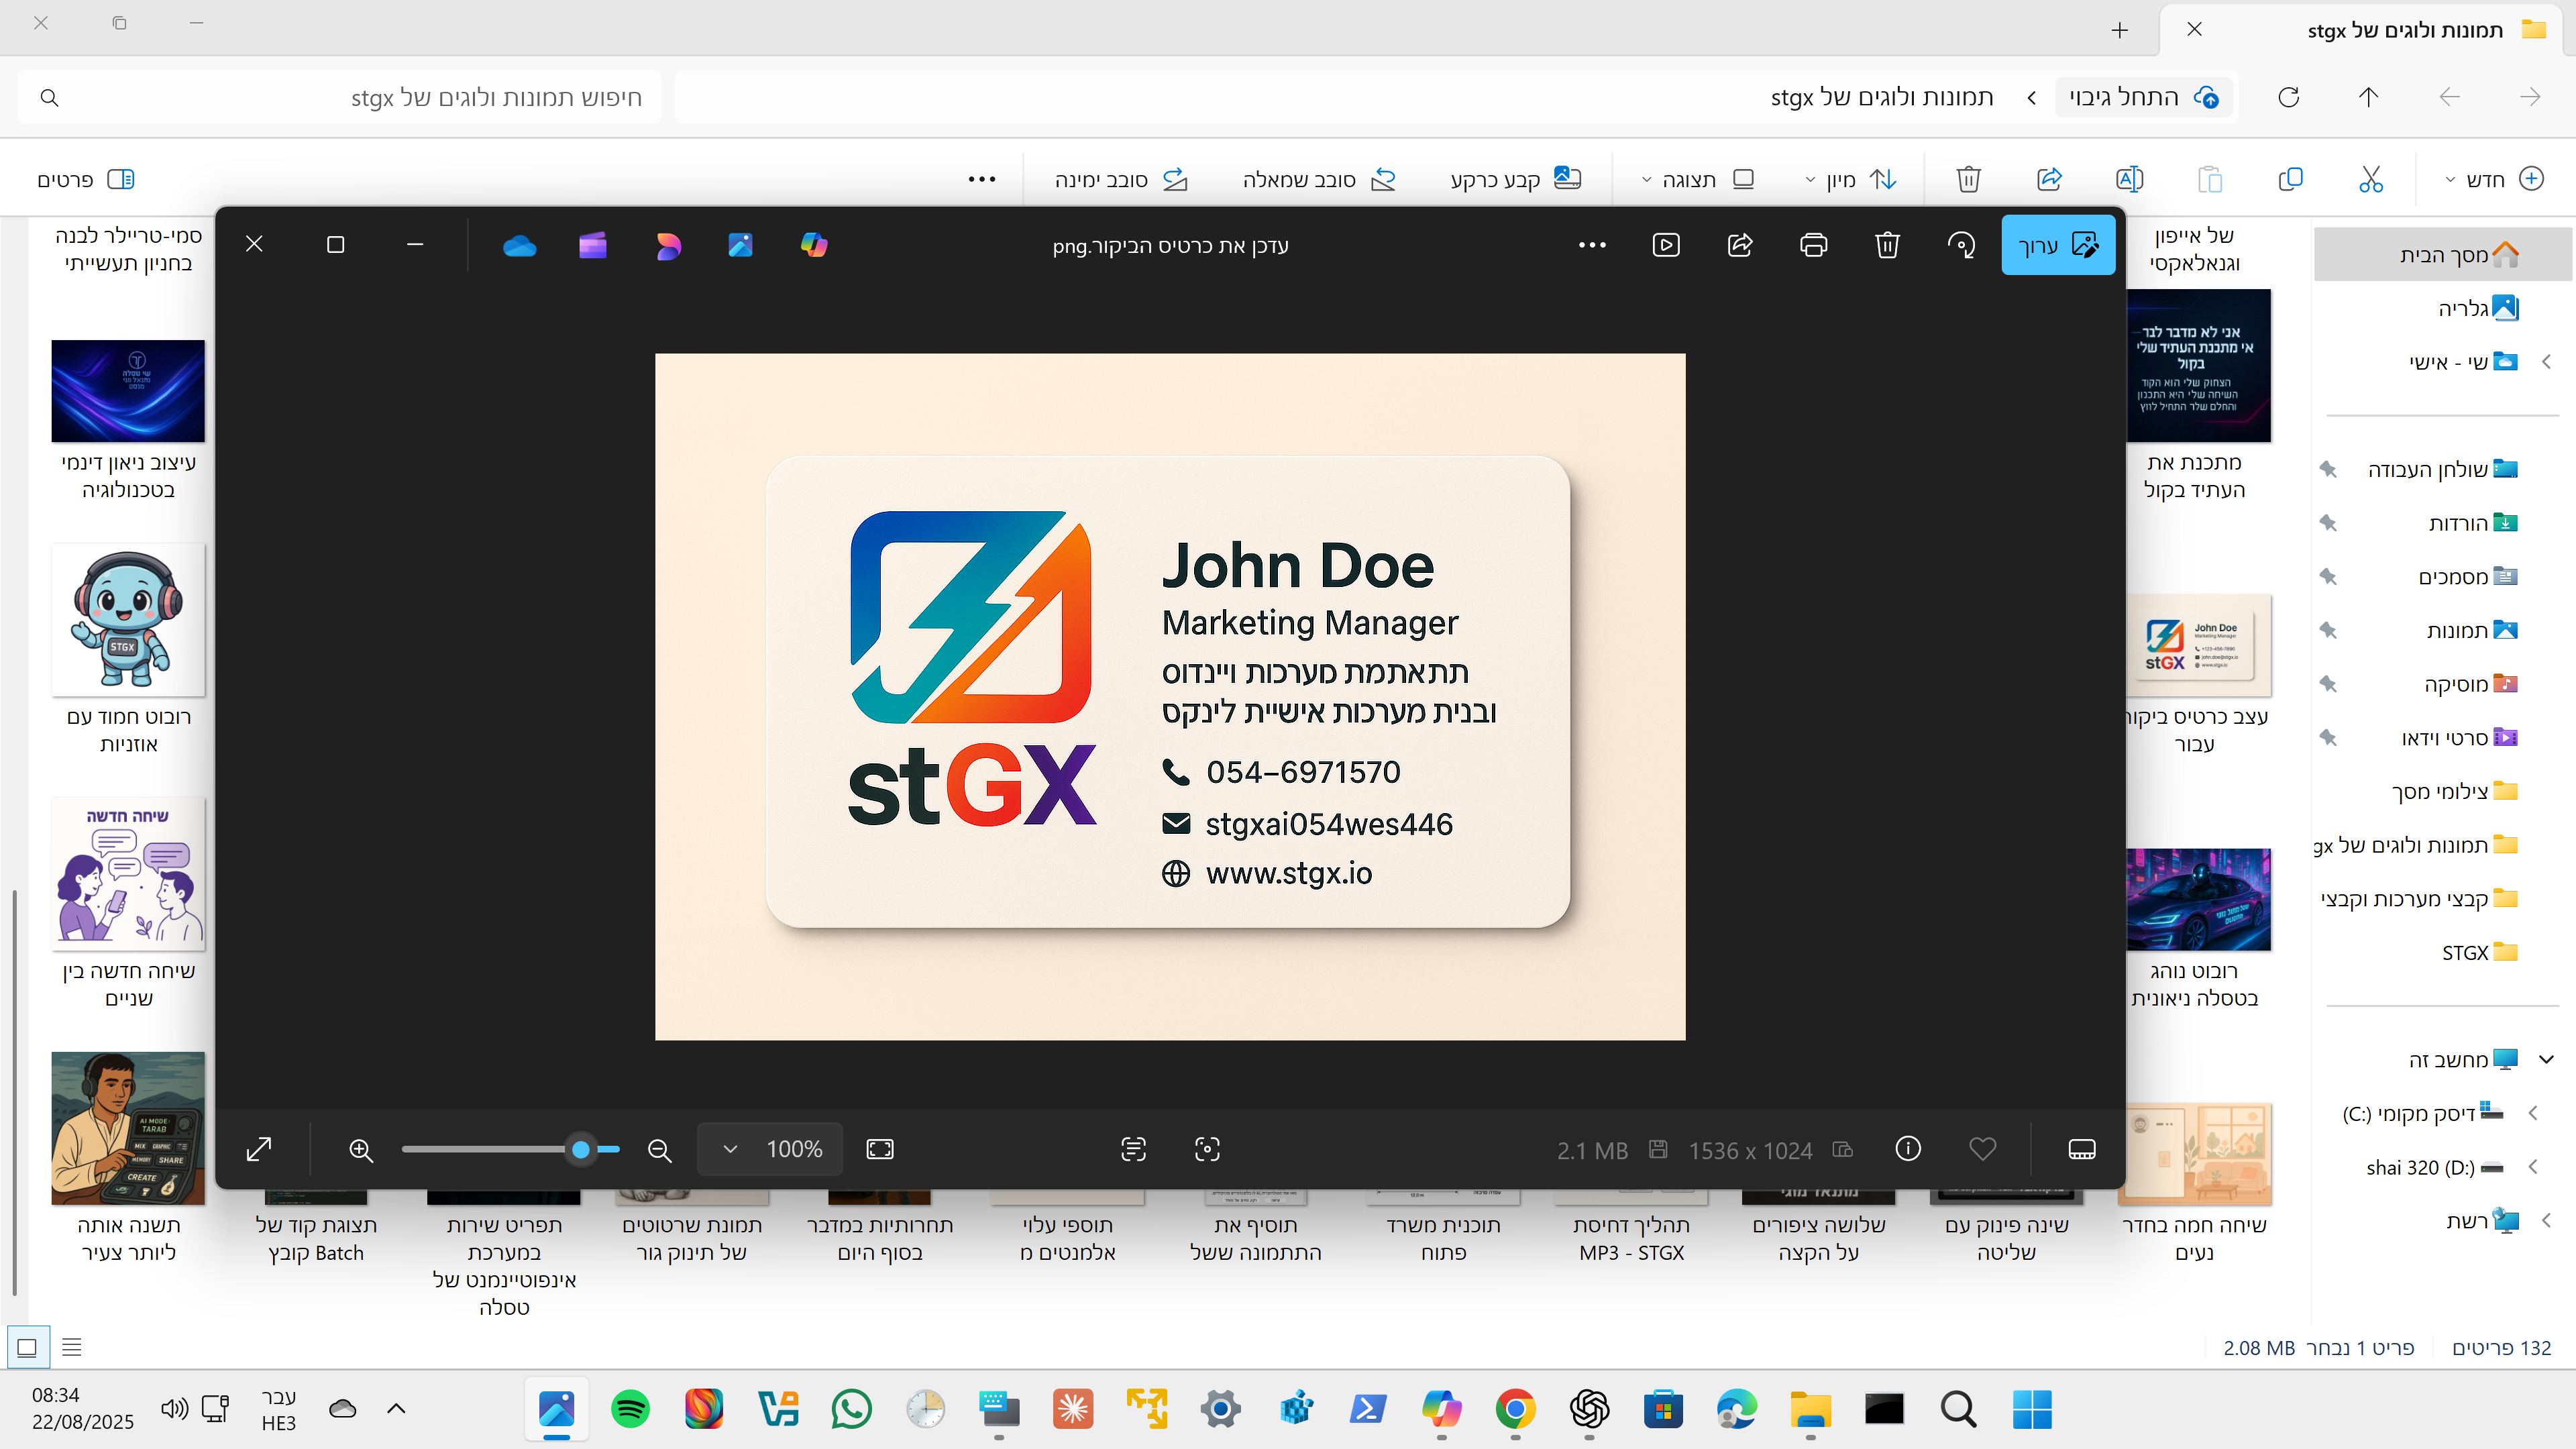
Task: Open the Spotify icon in taskbar
Action: coord(630,1409)
